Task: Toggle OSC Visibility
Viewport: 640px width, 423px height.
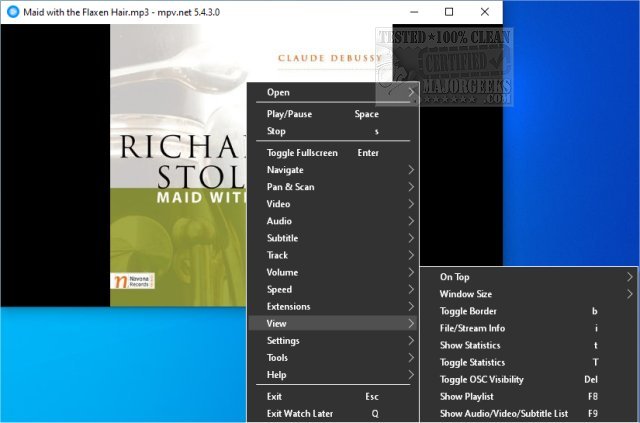Action: [529, 380]
